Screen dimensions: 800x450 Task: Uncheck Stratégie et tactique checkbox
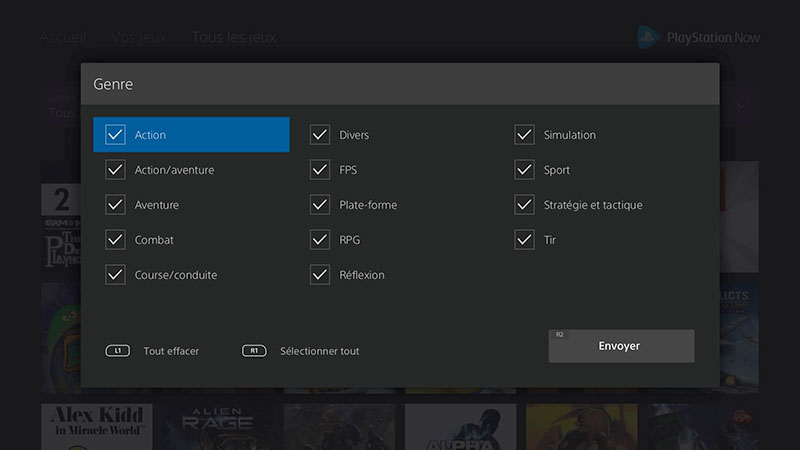pos(525,205)
